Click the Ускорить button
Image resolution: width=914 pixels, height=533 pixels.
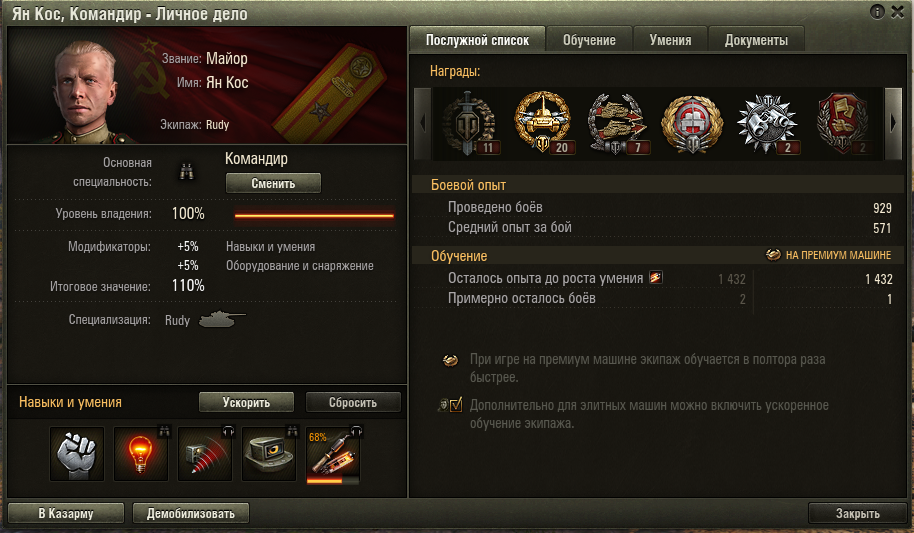pos(246,402)
